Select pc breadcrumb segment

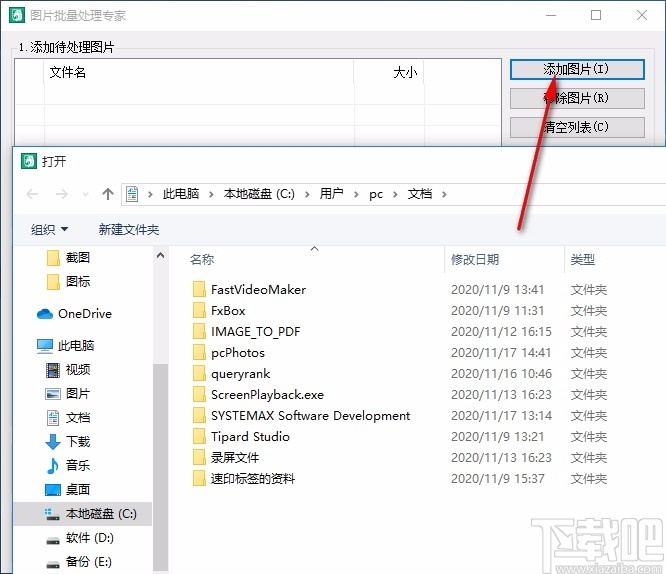click(x=376, y=195)
